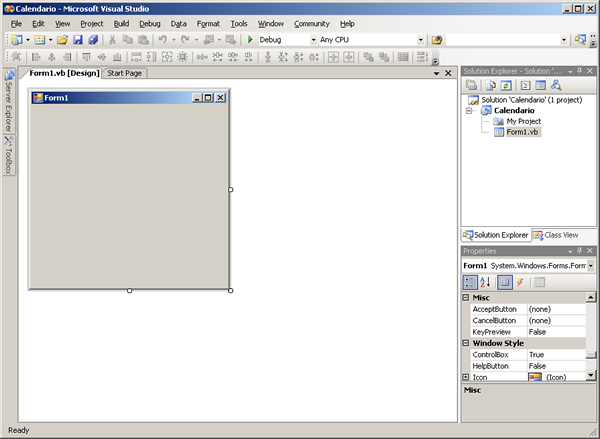Click the Bring to Front icon
This screenshot has width=600, height=439.
[x=368, y=57]
